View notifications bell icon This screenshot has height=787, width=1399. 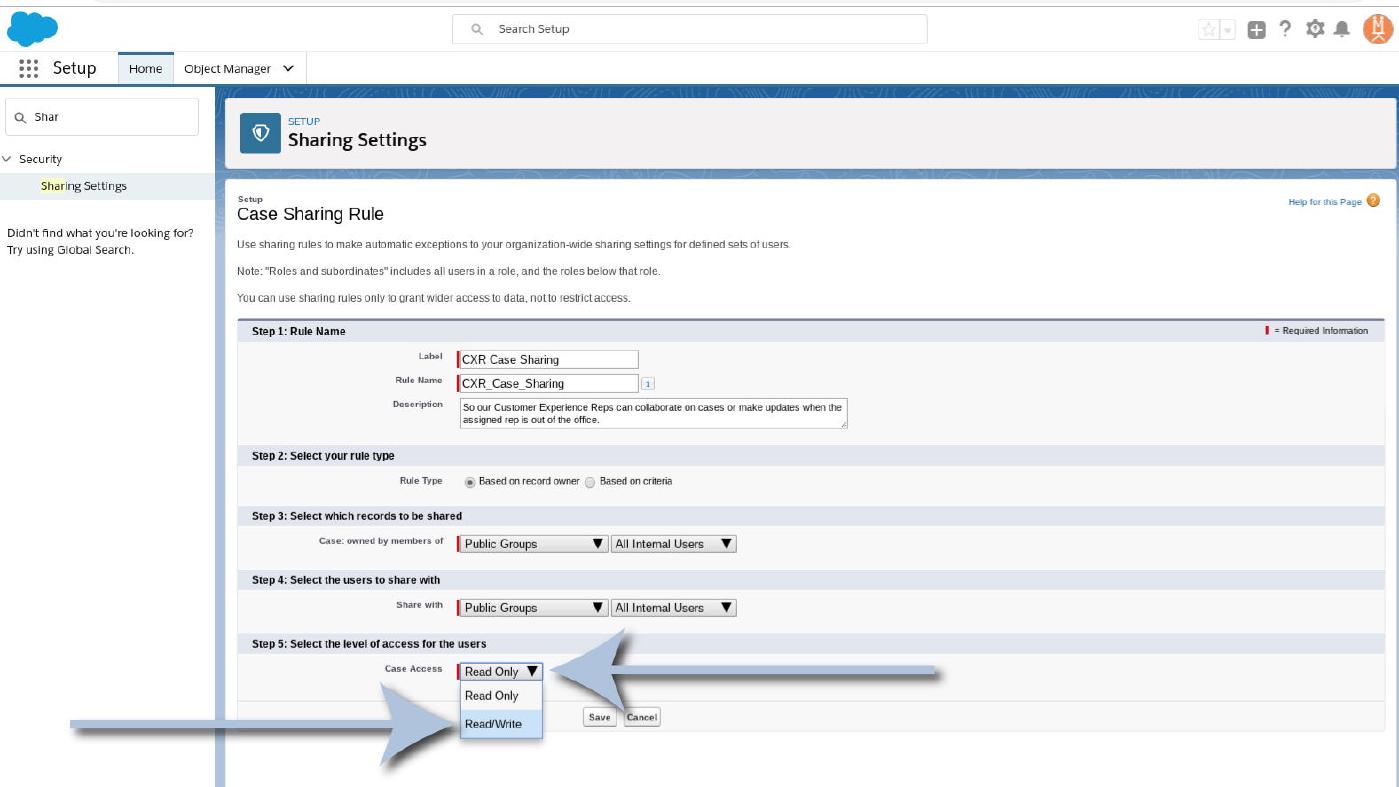[1342, 29]
